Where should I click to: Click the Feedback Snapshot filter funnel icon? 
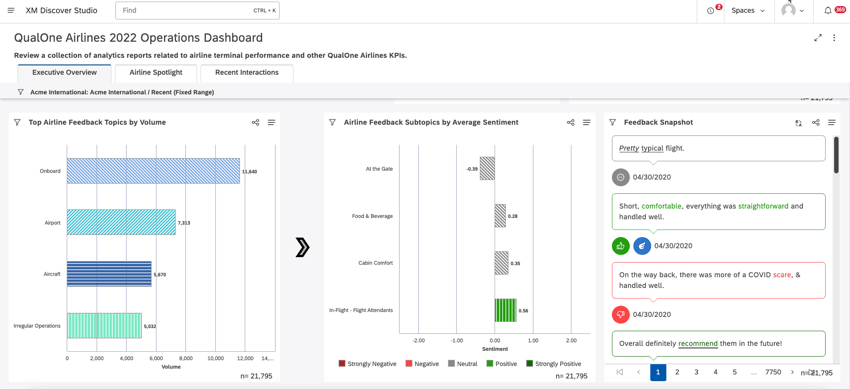(x=613, y=122)
